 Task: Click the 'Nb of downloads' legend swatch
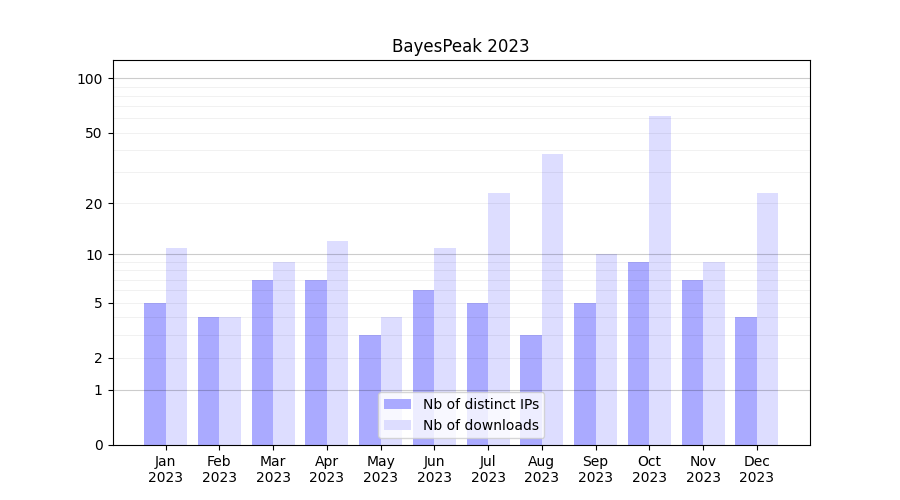pyautogui.click(x=397, y=425)
